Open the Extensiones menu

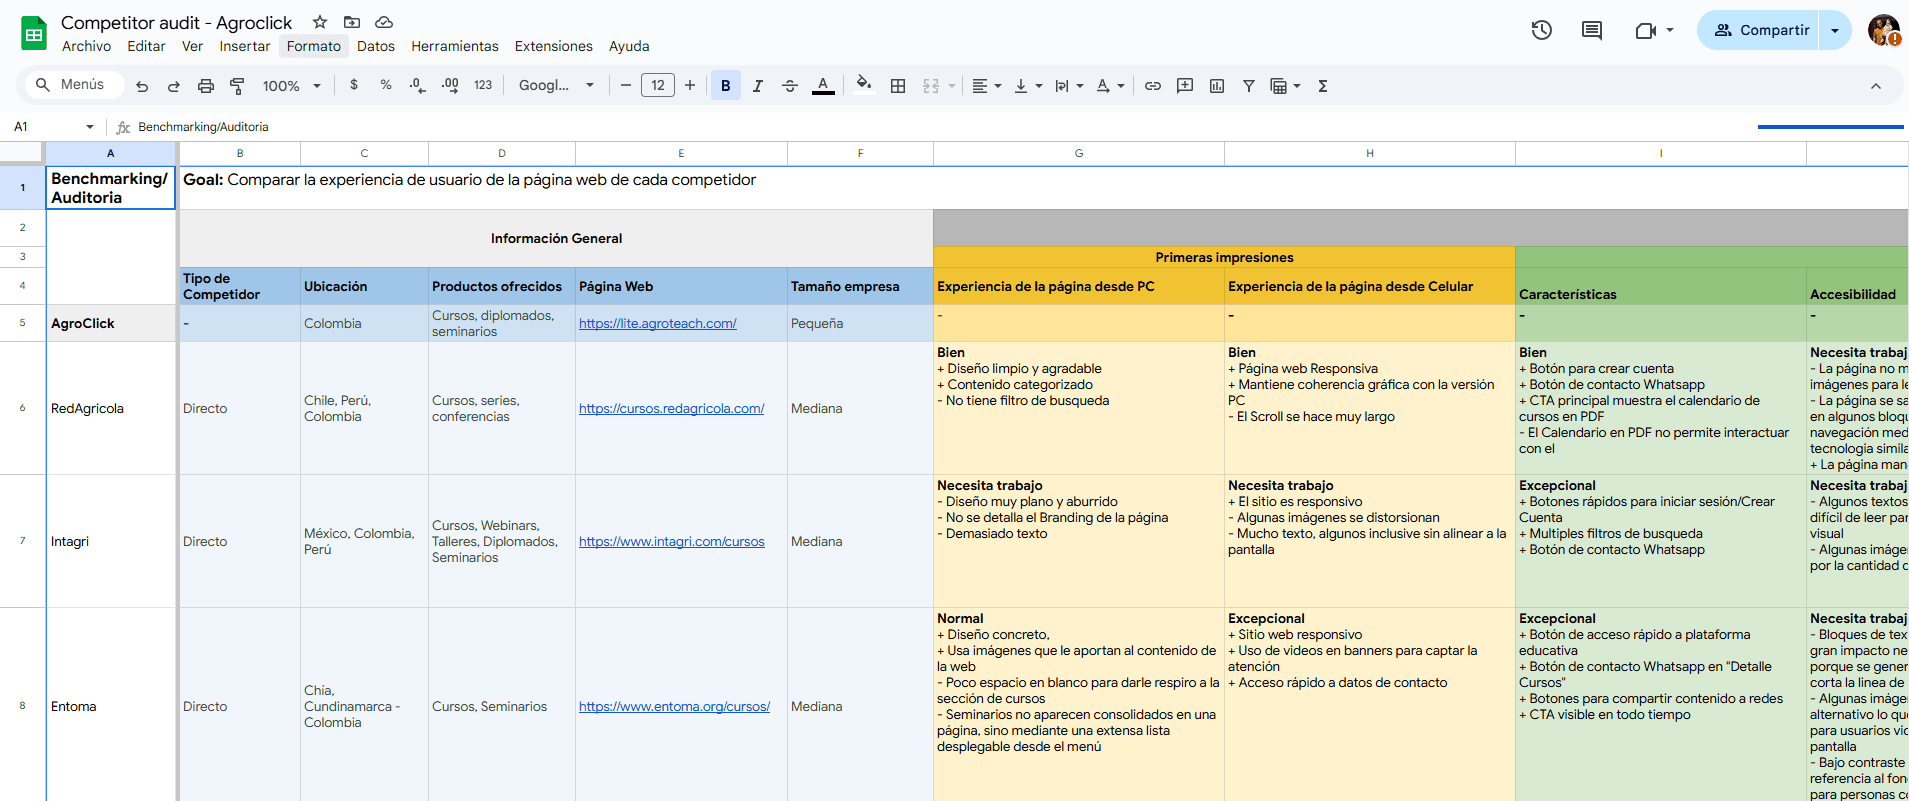coord(554,46)
